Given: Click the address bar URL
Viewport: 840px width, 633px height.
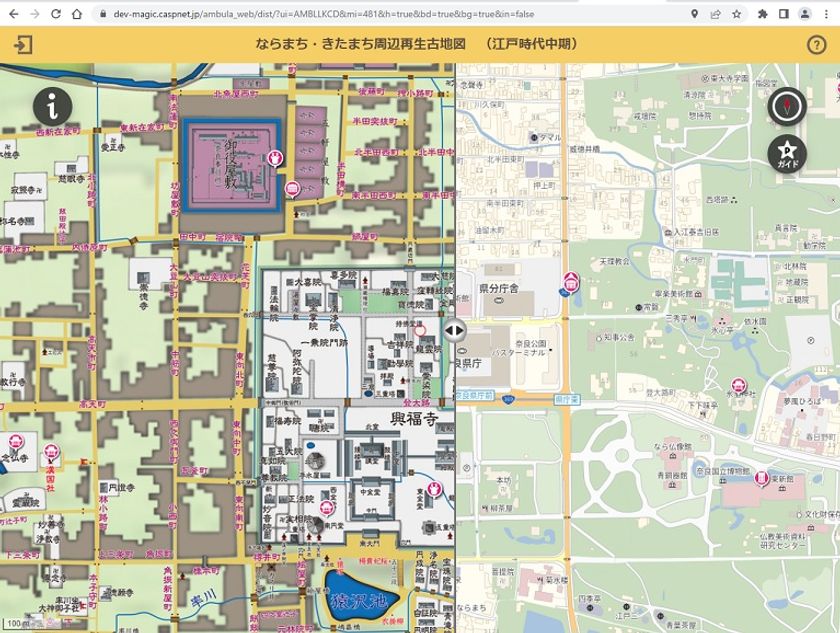Looking at the screenshot, I should 324,14.
